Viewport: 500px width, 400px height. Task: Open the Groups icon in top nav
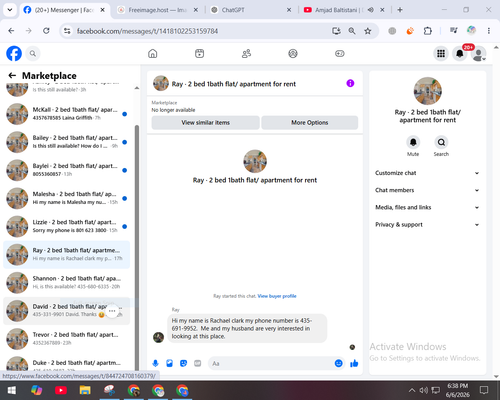pyautogui.click(x=293, y=53)
